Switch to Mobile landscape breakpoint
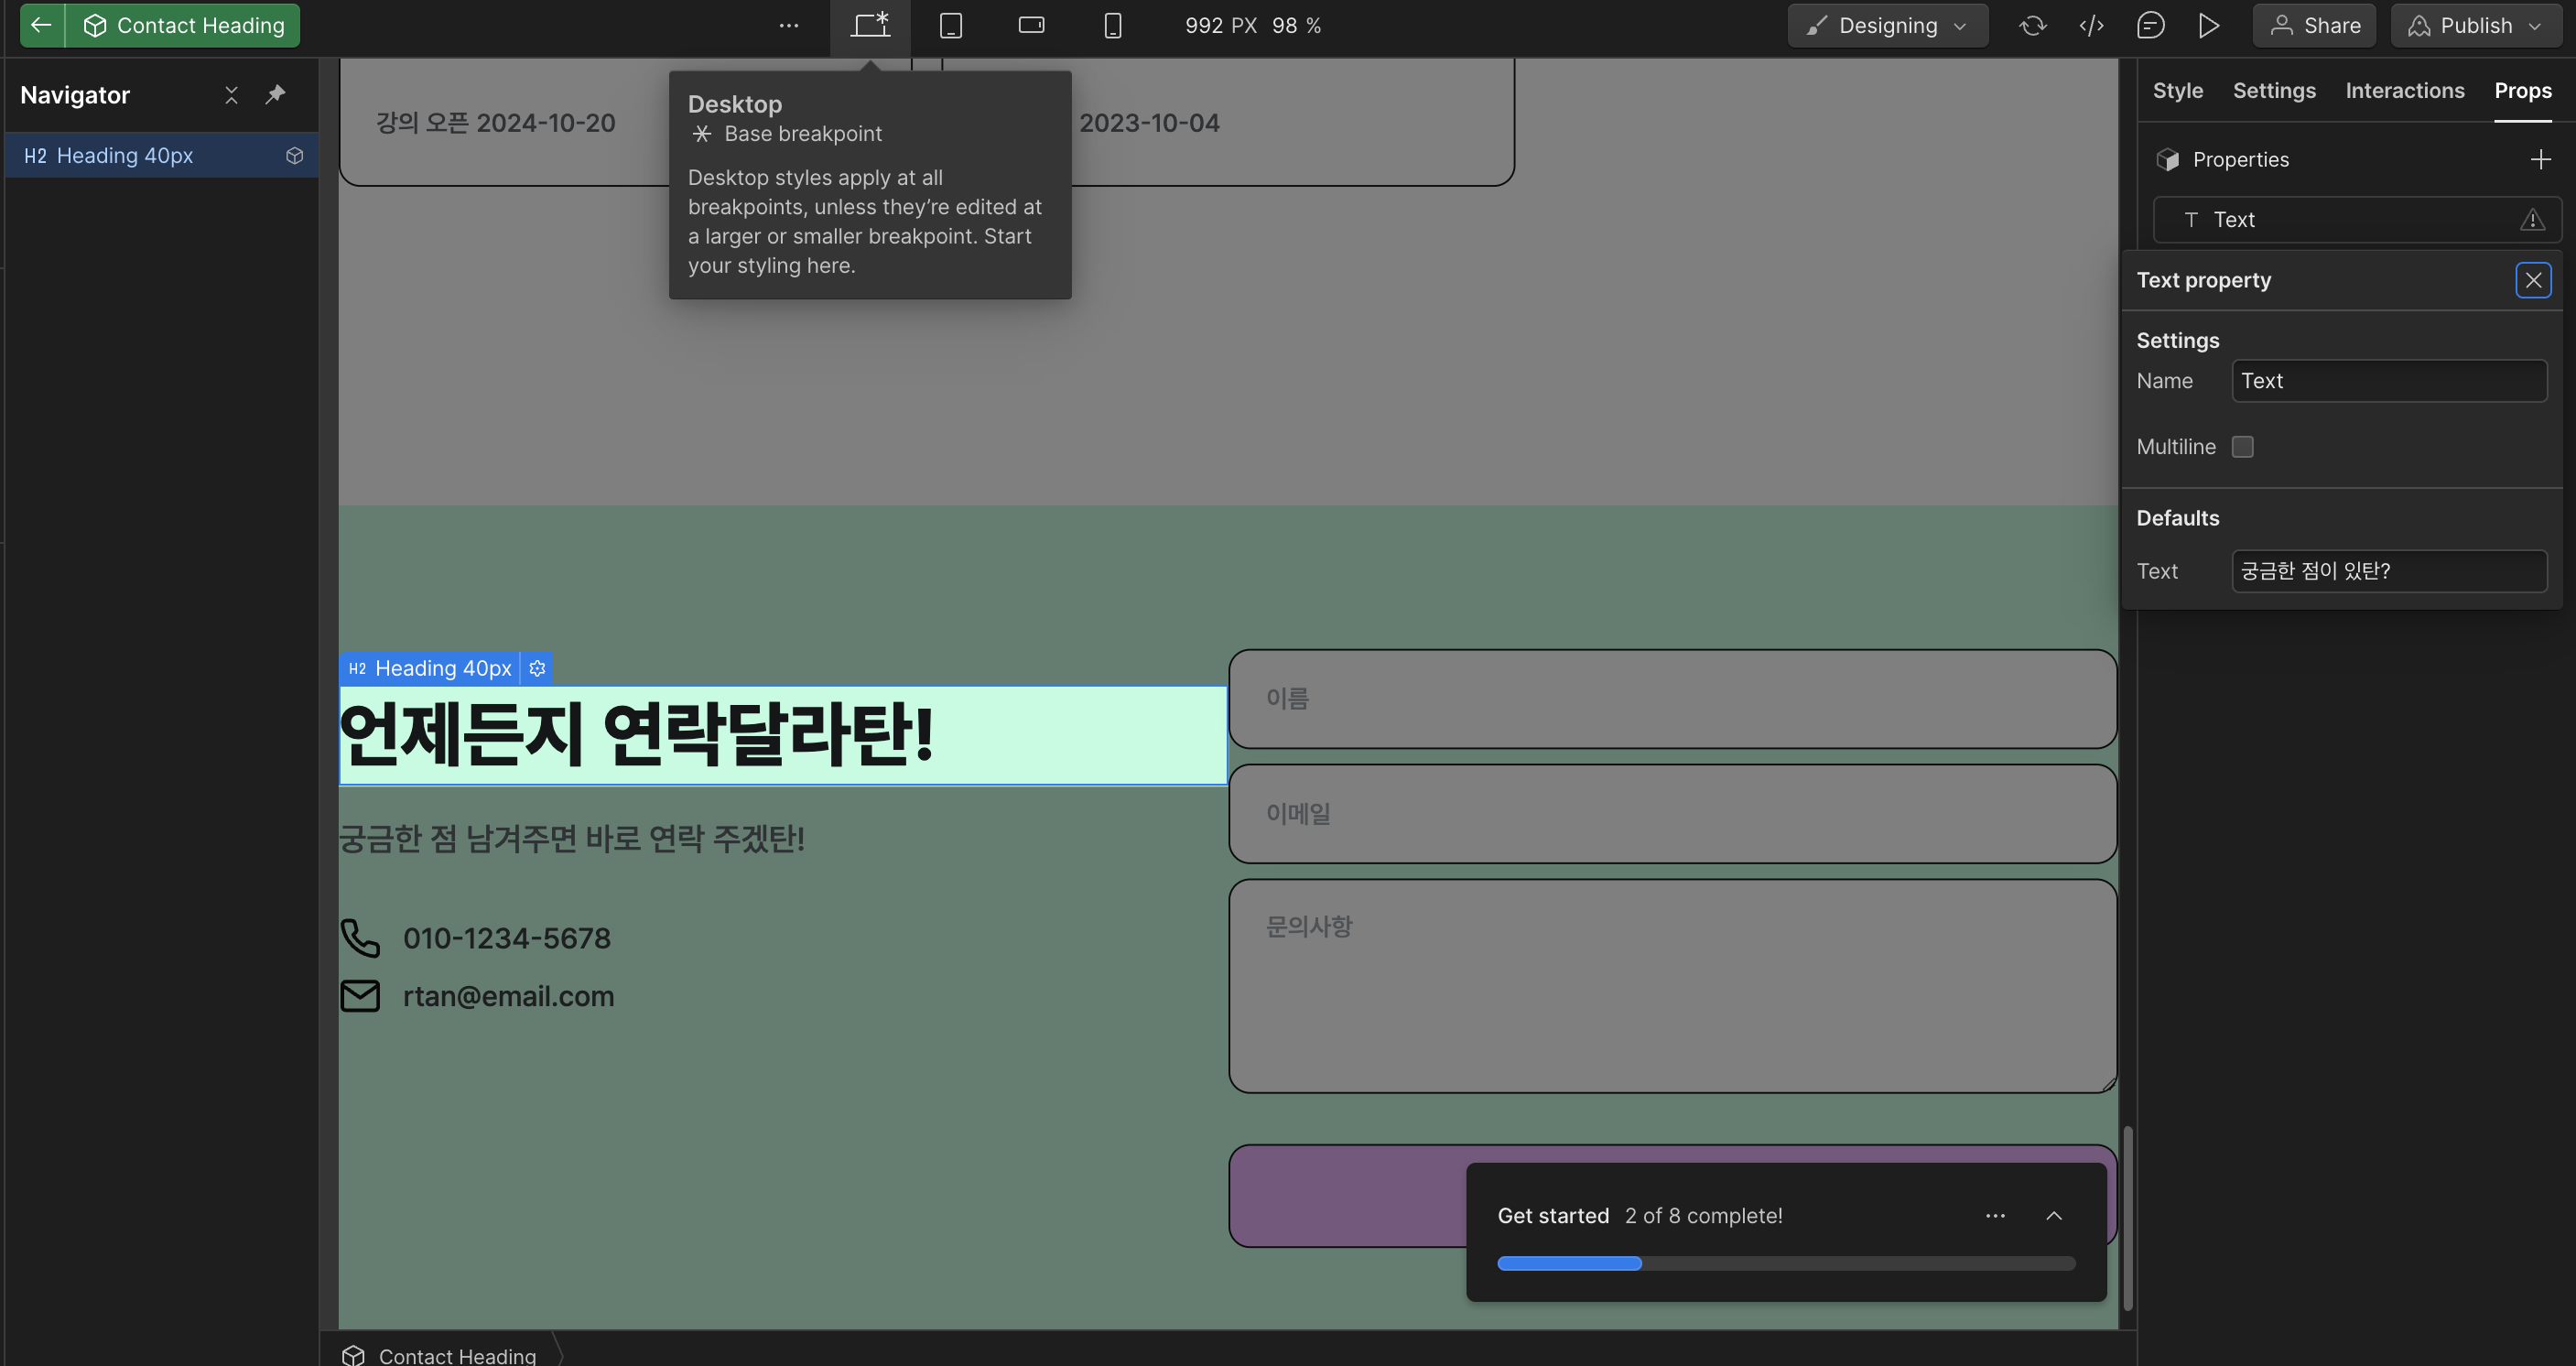The height and width of the screenshot is (1366, 2576). pos(1031,25)
